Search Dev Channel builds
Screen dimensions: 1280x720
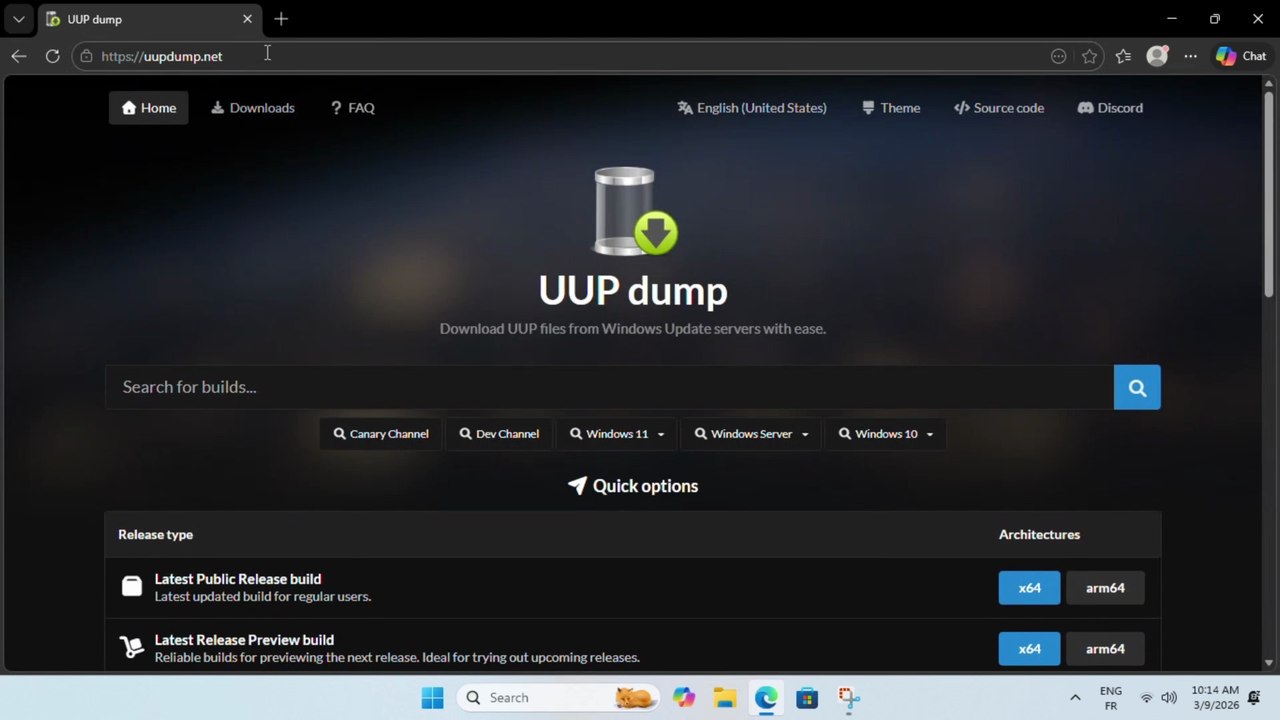pos(499,434)
